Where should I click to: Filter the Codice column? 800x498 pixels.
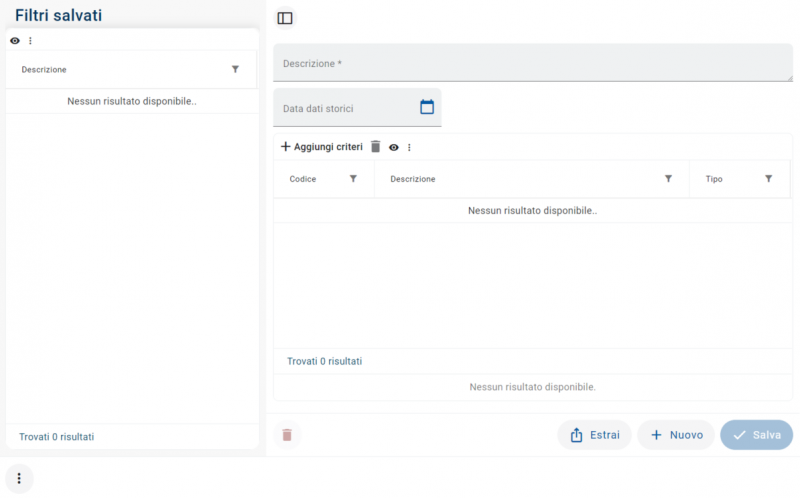click(353, 179)
